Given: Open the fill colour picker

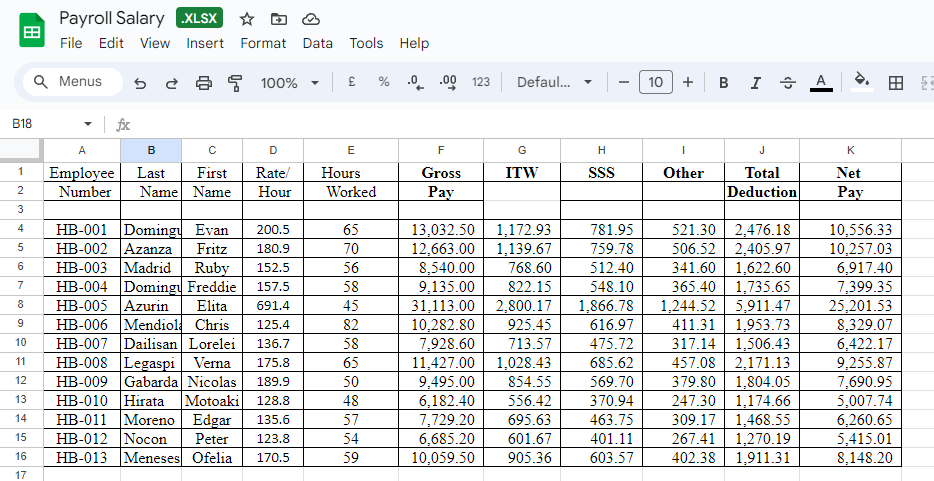Looking at the screenshot, I should pyautogui.click(x=862, y=82).
